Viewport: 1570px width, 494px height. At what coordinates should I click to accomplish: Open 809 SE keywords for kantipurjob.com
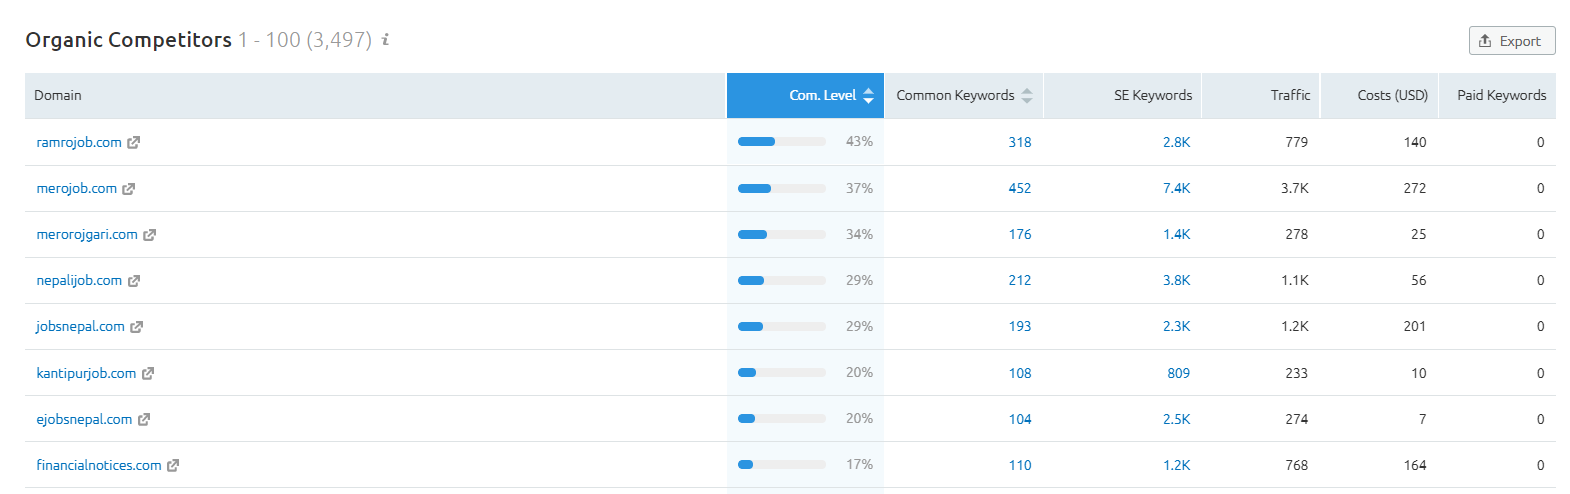[1178, 373]
